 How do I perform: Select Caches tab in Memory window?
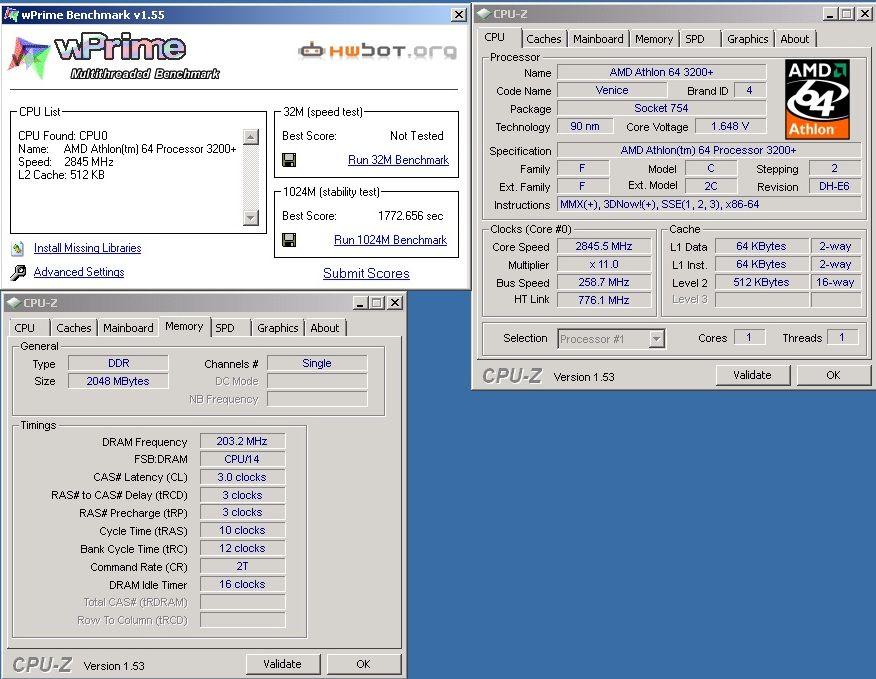[74, 328]
